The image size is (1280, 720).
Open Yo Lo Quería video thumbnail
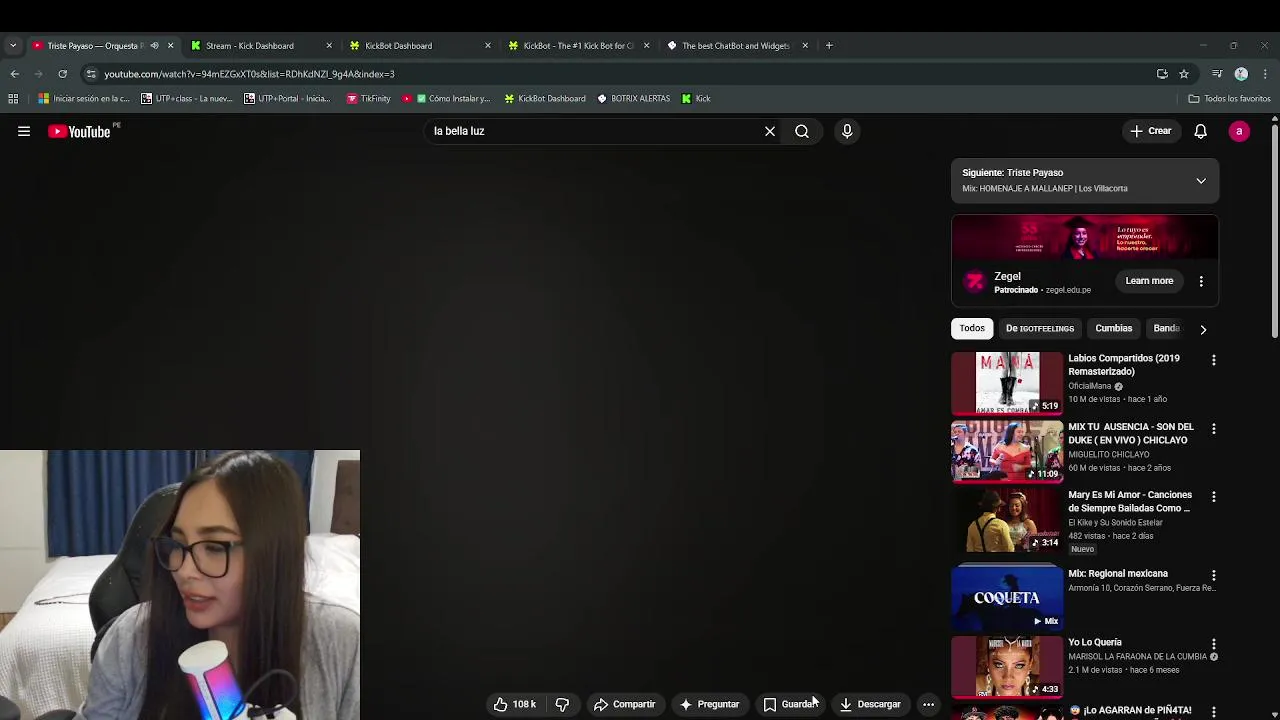[x=1007, y=667]
